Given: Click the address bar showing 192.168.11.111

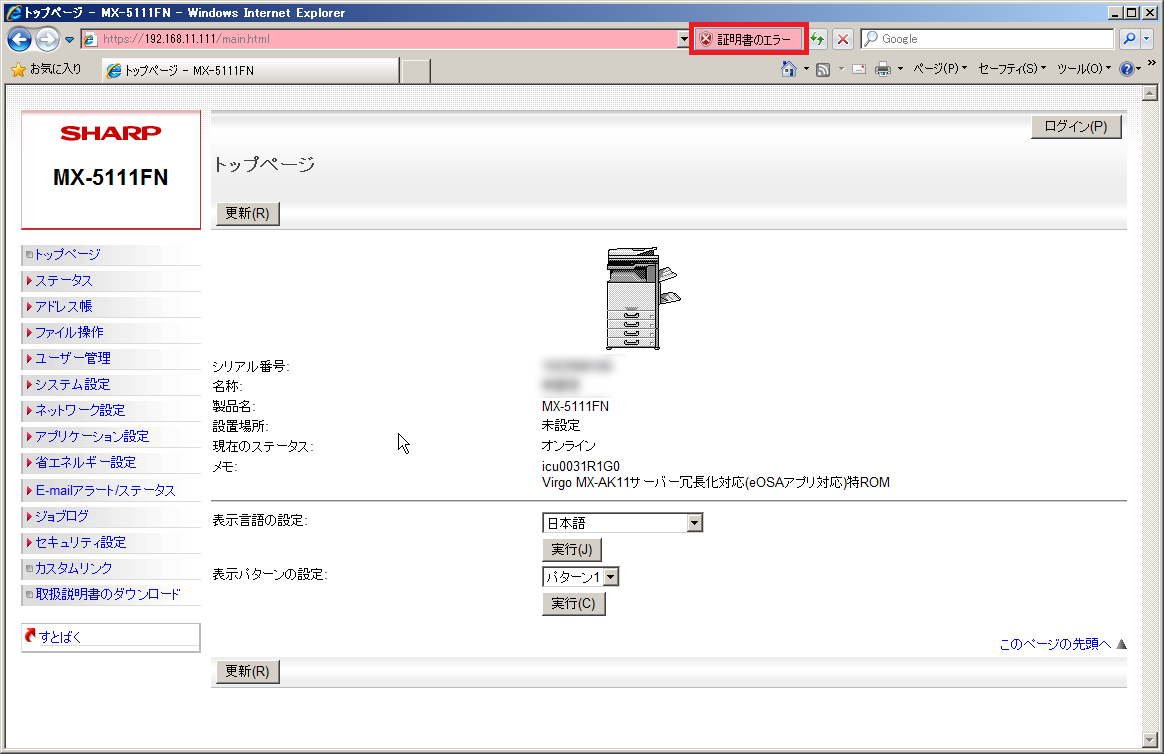Looking at the screenshot, I should [379, 39].
